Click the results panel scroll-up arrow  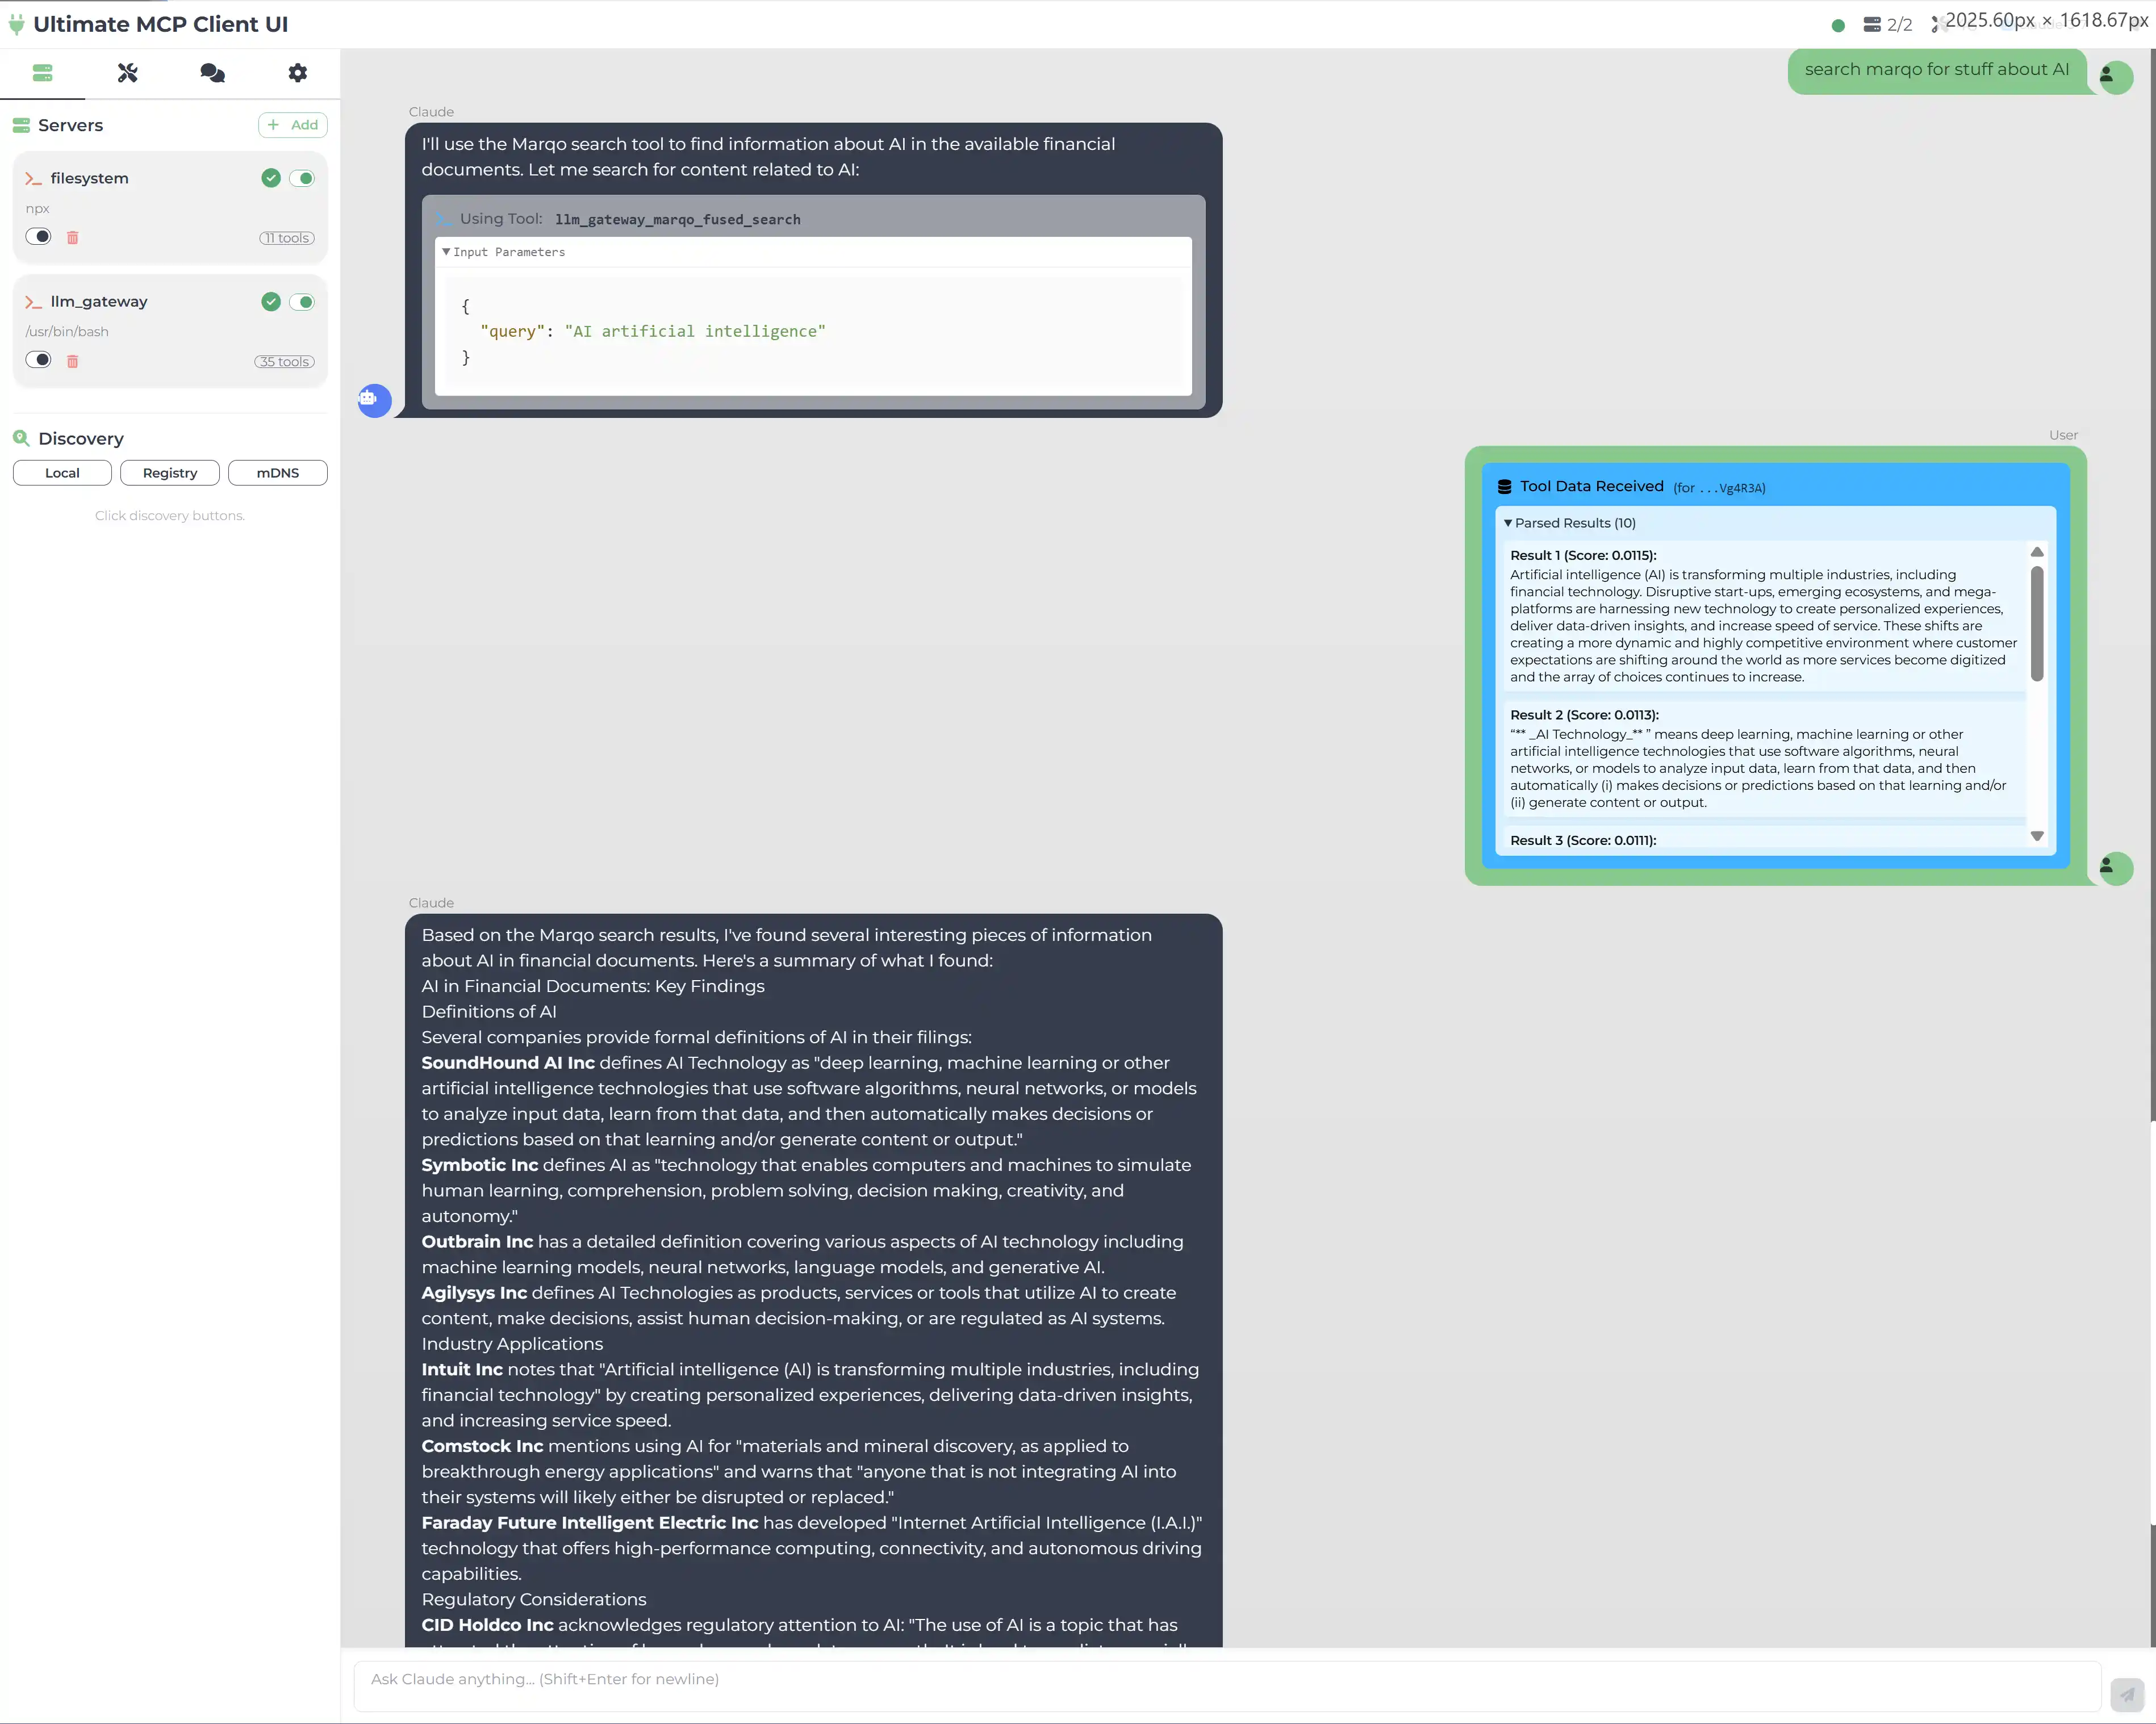[2037, 552]
